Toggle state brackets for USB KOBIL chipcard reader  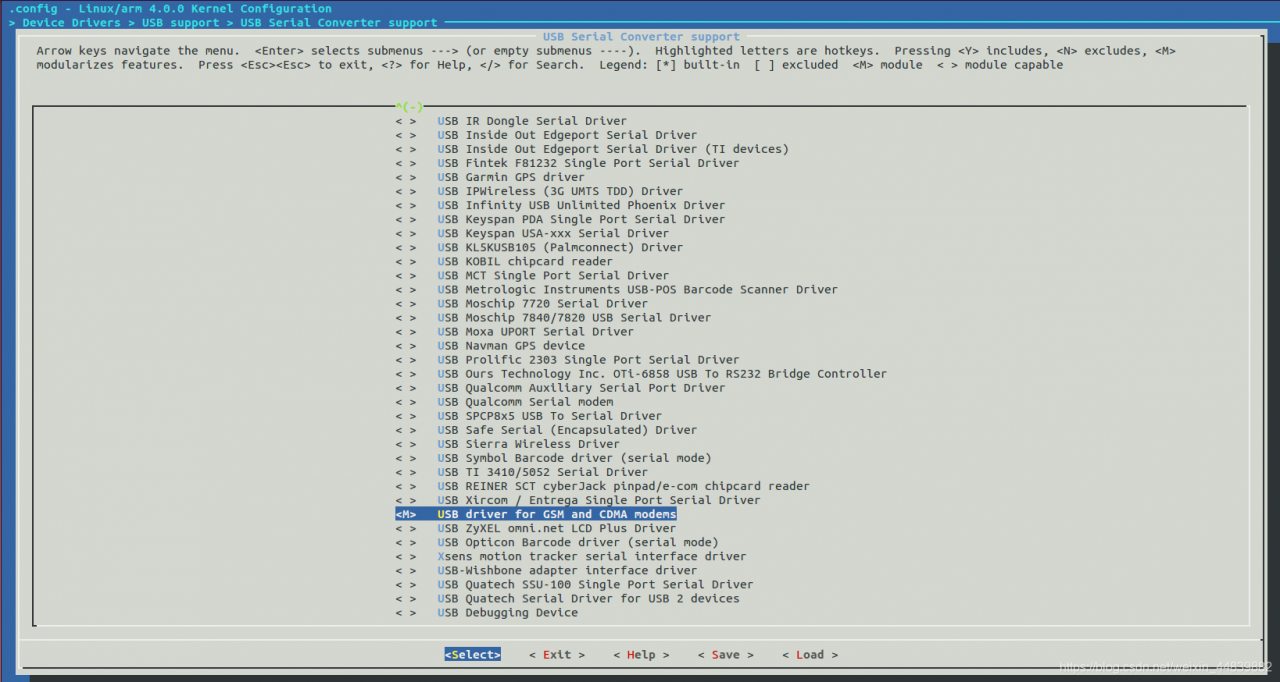tap(406, 262)
